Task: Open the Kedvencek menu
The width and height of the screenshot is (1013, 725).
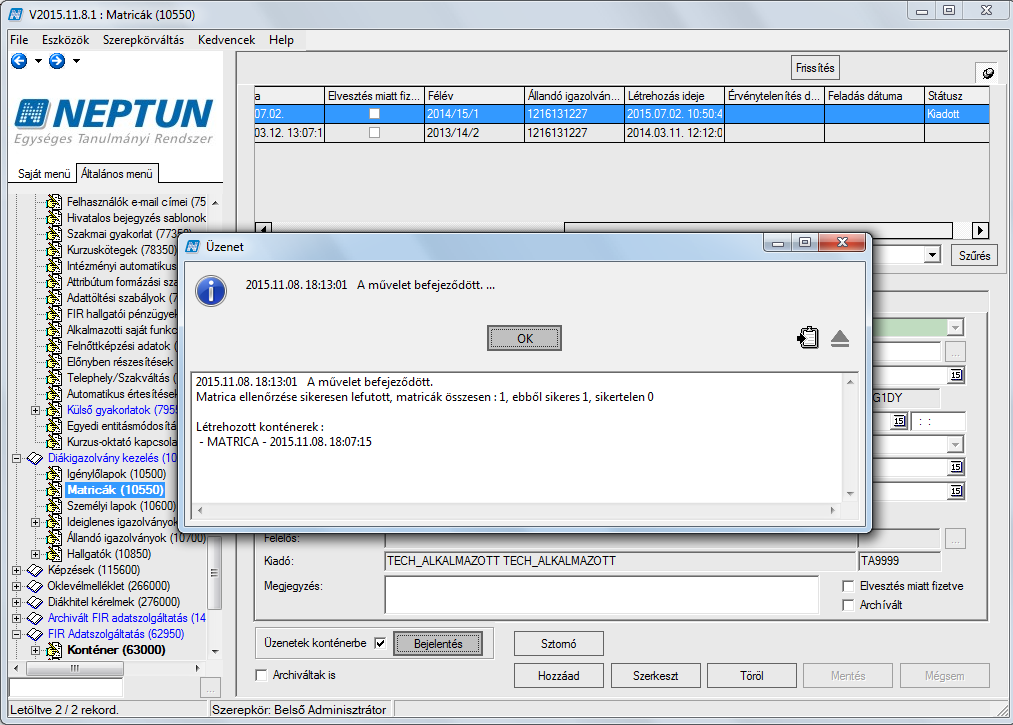Action: point(227,40)
